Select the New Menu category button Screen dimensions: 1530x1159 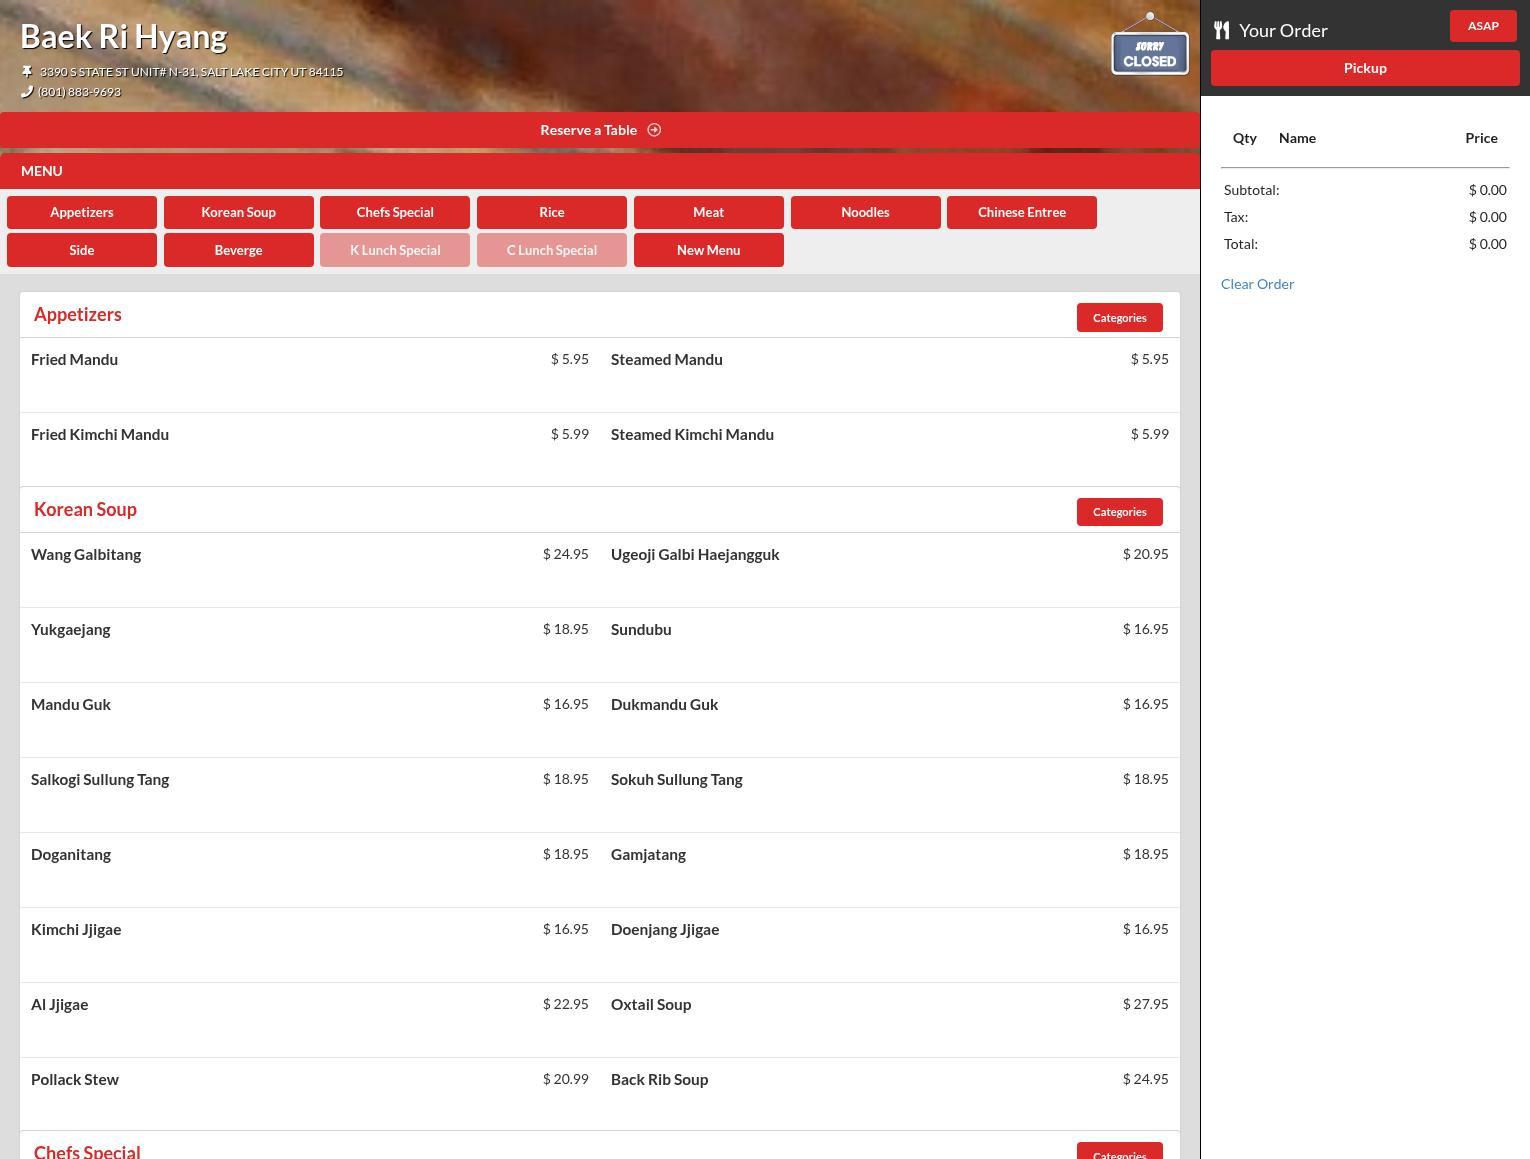[x=708, y=250]
